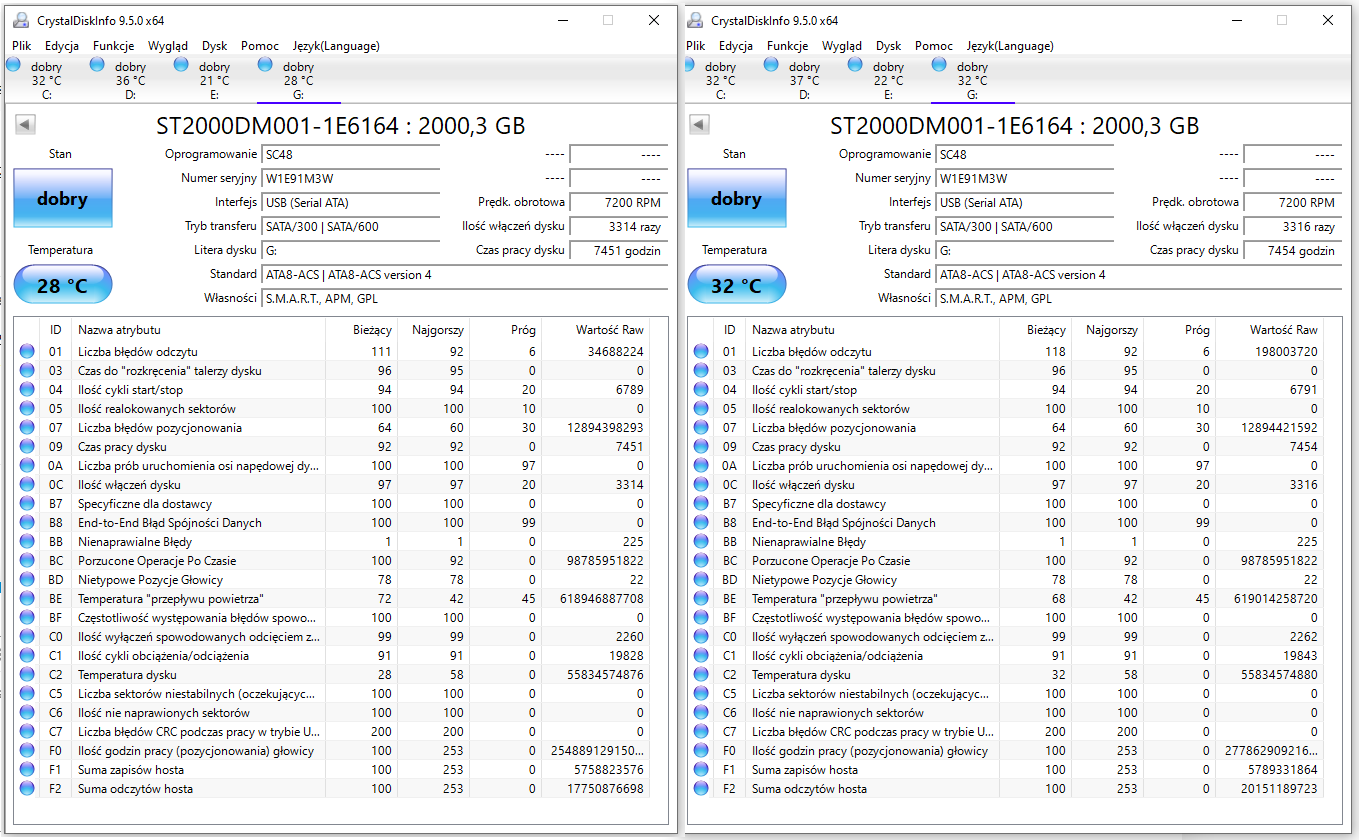Image resolution: width=1359 pixels, height=840 pixels.
Task: Click status orb for attribute BE in right window
Action: click(700, 599)
